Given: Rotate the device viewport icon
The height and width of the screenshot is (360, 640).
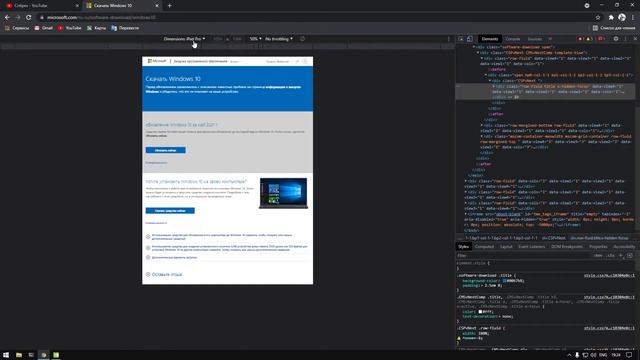Looking at the screenshot, I should click(302, 39).
